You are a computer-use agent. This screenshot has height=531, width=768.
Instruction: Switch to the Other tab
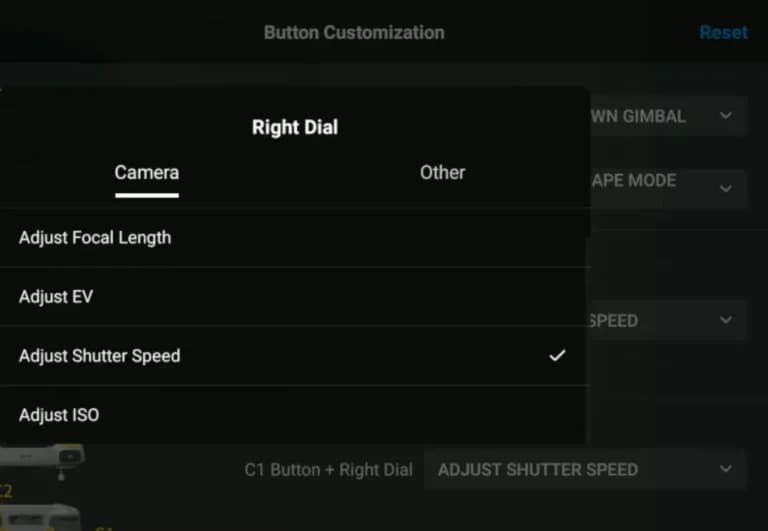tap(442, 173)
